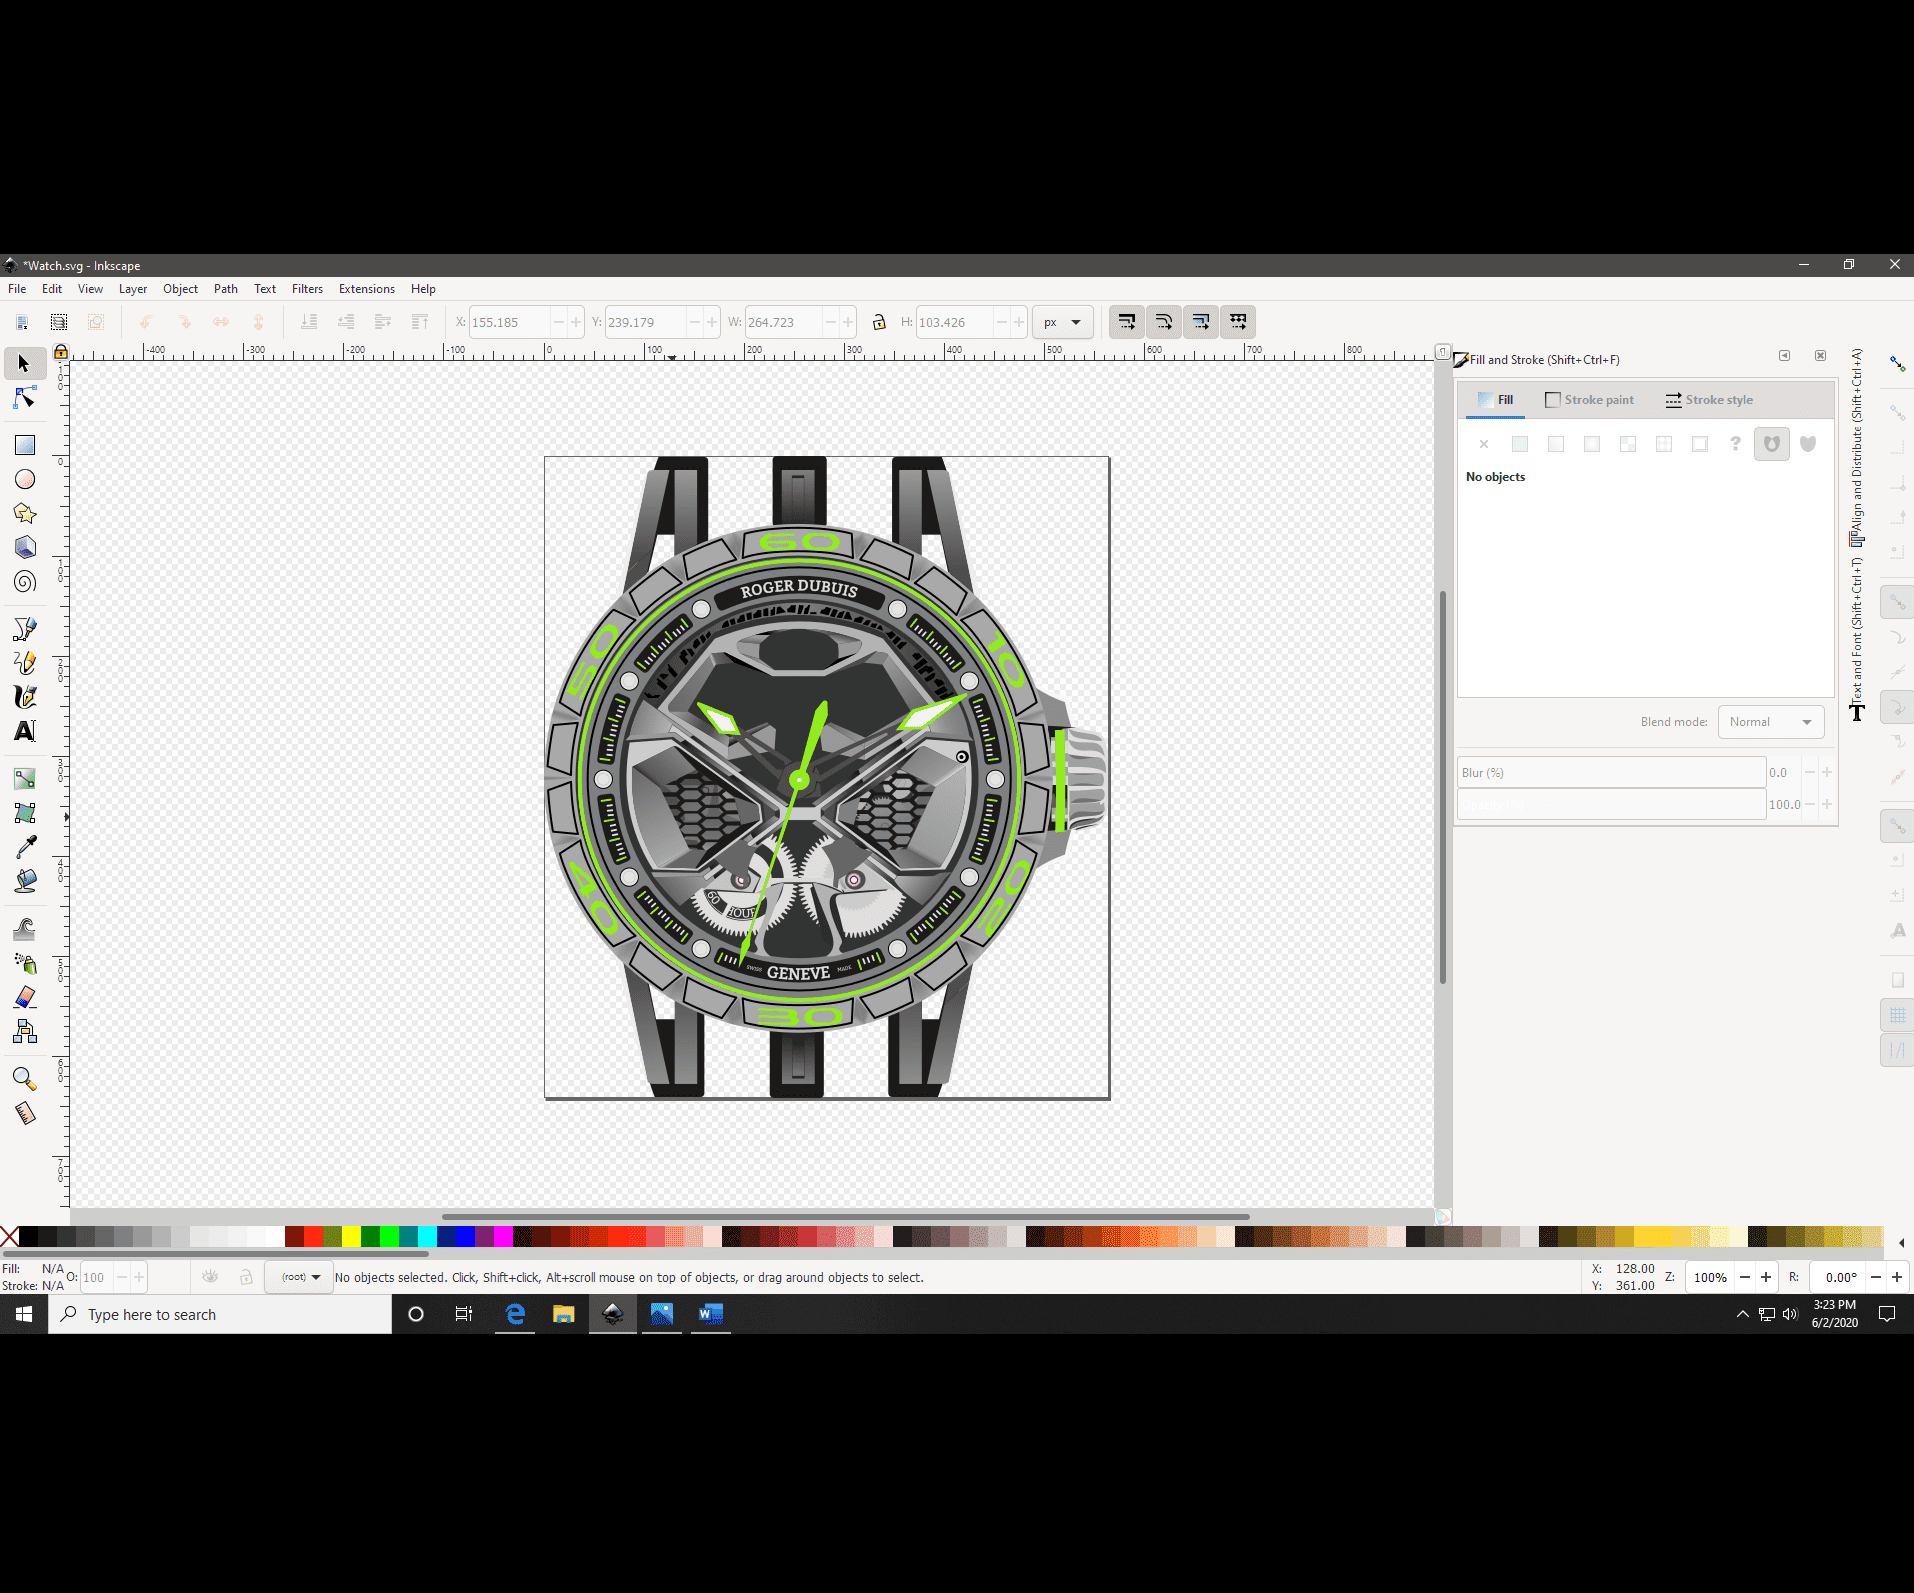Iconify the Fill and Stroke panel

1784,356
